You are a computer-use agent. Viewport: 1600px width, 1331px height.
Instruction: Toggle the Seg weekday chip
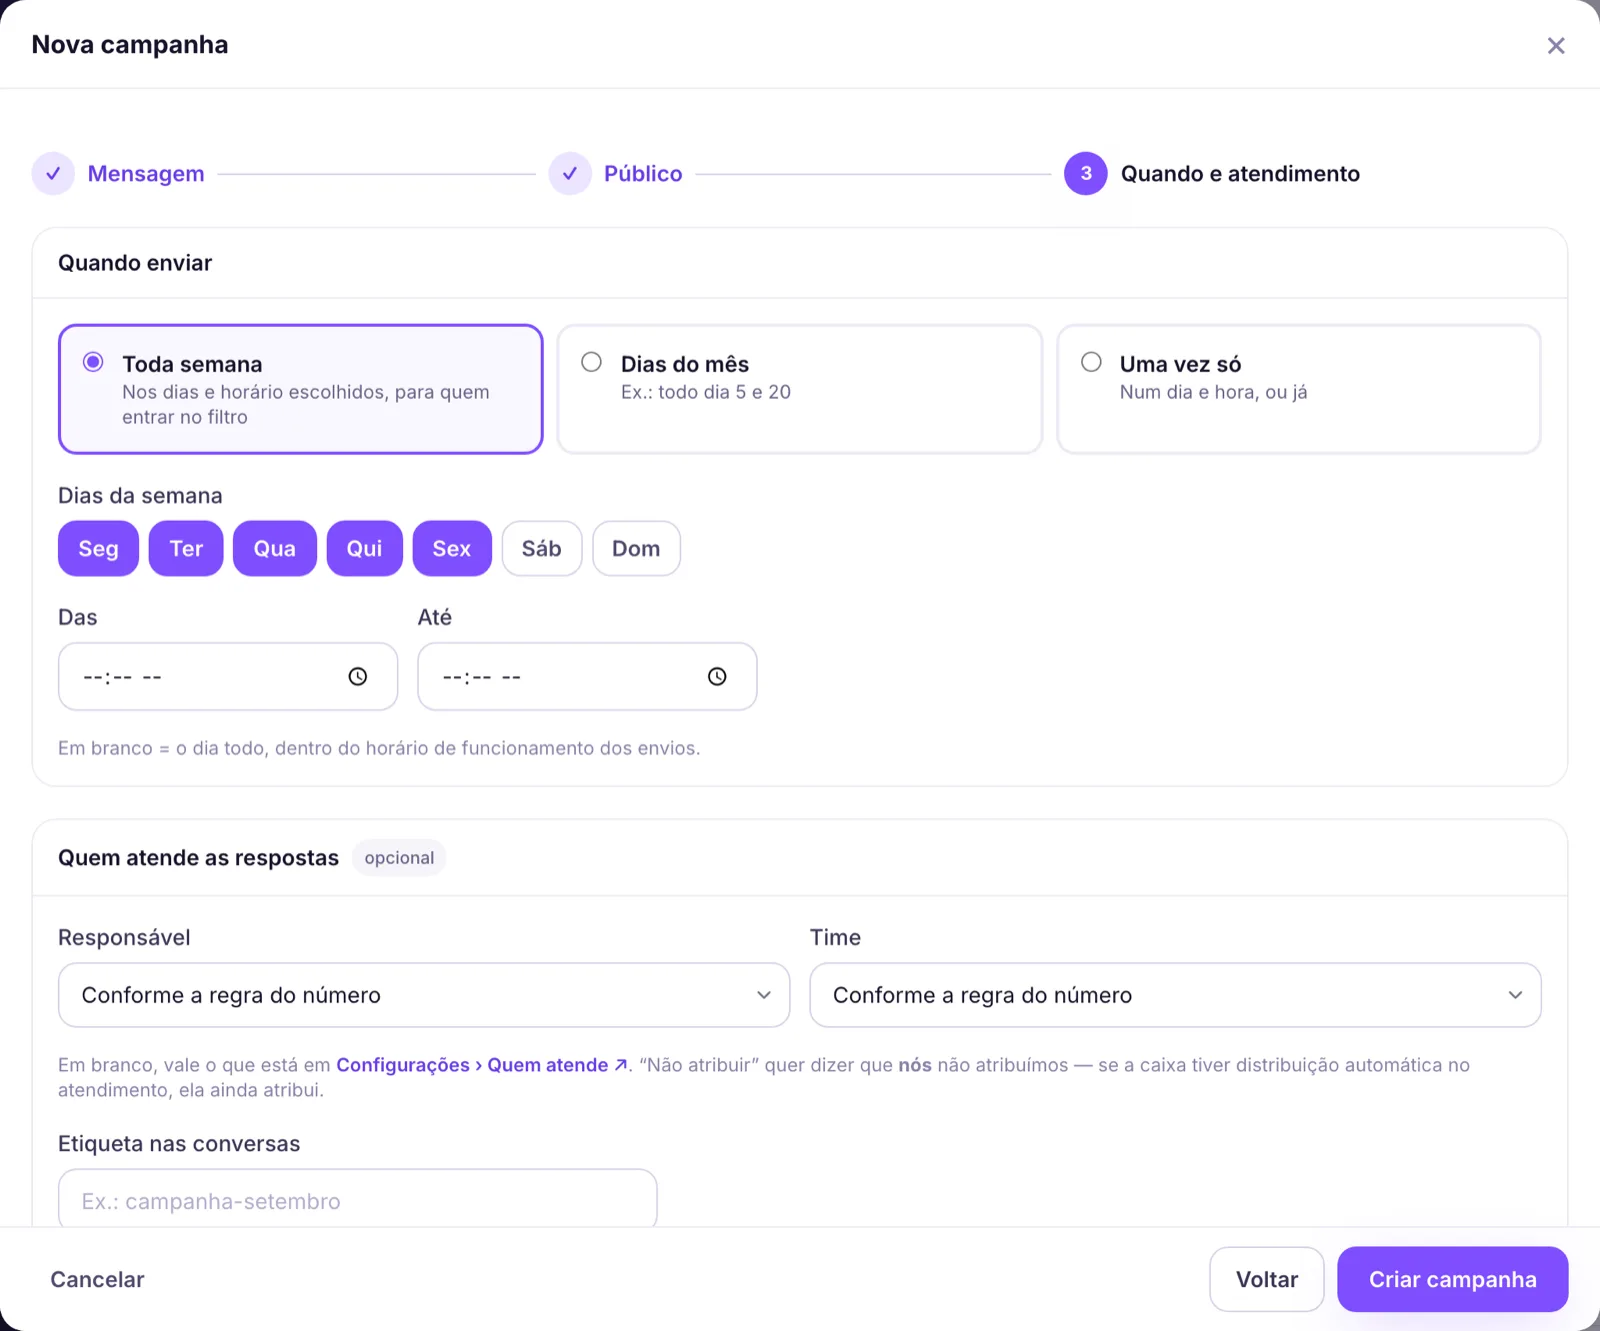pos(98,548)
